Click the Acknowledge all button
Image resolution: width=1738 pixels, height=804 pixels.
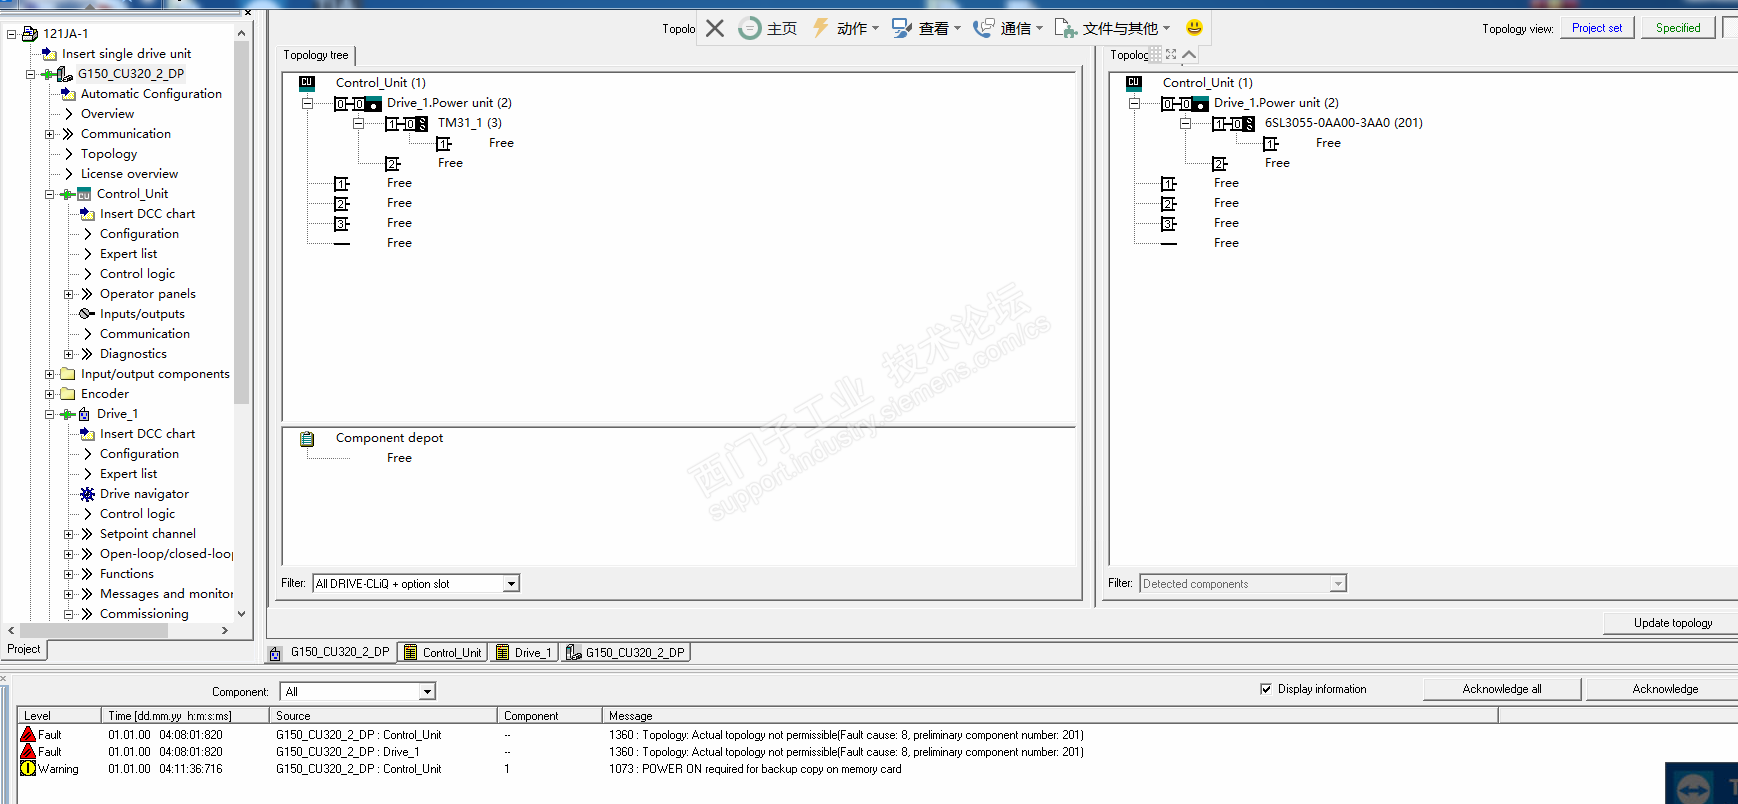pos(1502,689)
